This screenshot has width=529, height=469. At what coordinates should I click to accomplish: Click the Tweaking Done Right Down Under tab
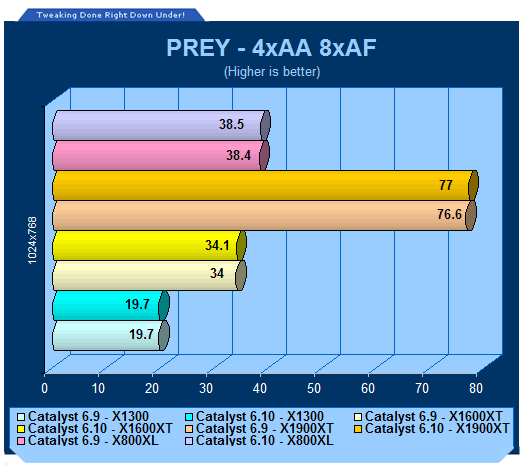coord(111,15)
